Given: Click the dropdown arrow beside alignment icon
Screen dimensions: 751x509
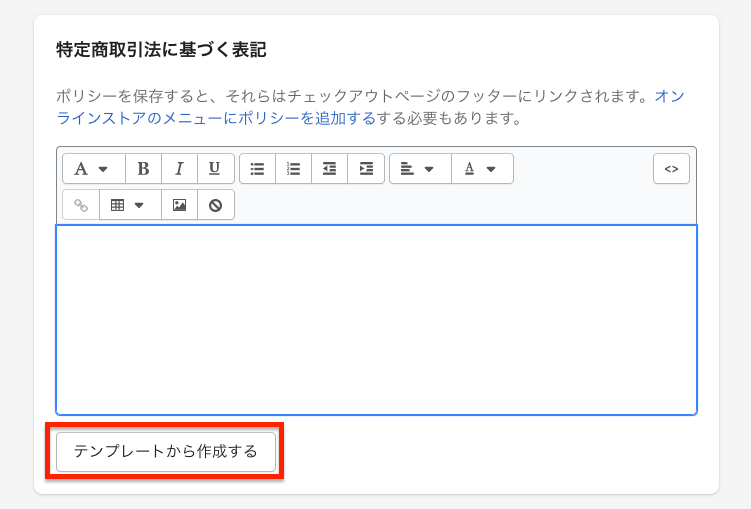Looking at the screenshot, I should (x=429, y=169).
